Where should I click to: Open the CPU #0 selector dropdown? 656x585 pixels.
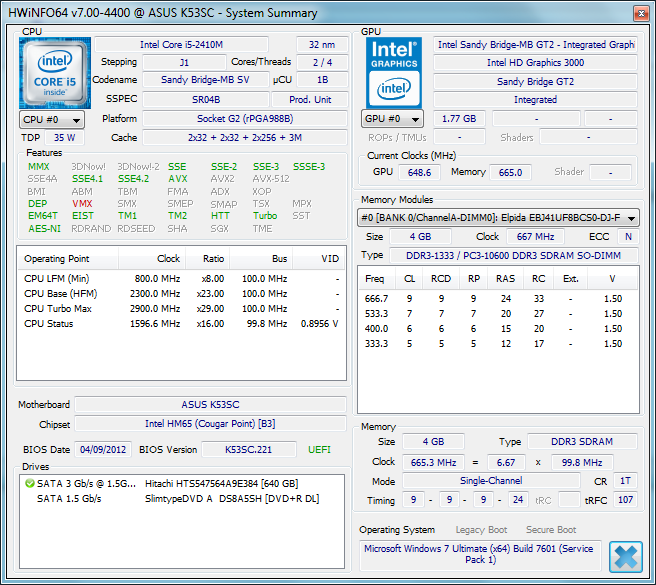(x=52, y=120)
